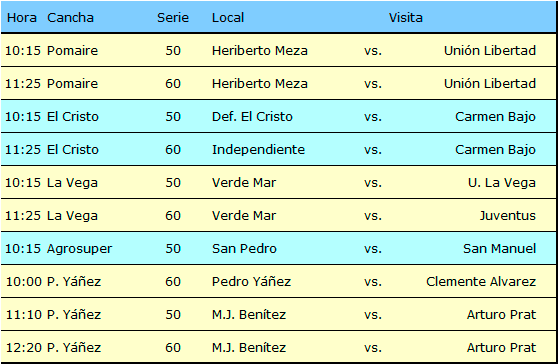Click the Independiente team cell

(x=258, y=149)
